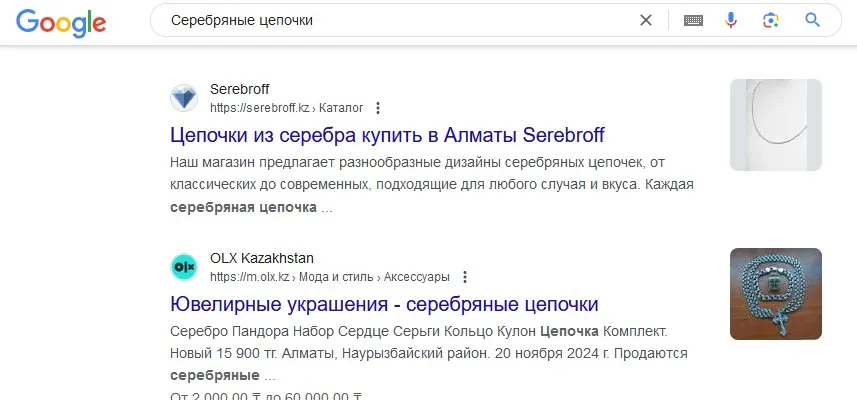Click the Serebroff diamond favicon
Screen dimensions: 857x400
[184, 98]
